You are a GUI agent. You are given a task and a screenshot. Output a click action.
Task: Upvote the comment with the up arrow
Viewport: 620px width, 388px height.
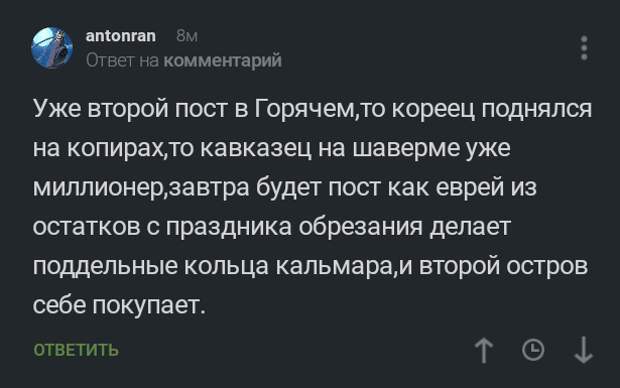[484, 350]
